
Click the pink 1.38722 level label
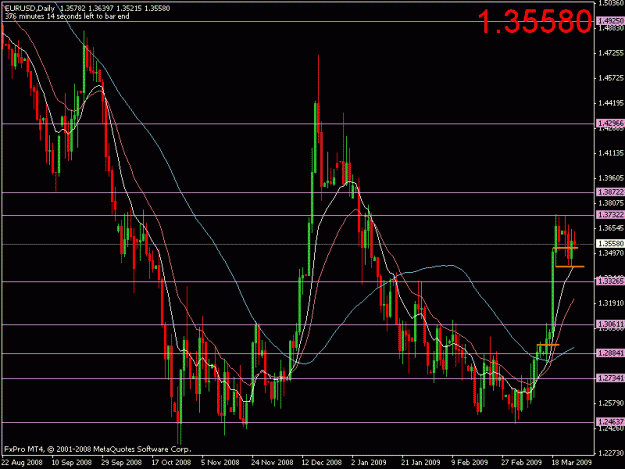click(610, 192)
